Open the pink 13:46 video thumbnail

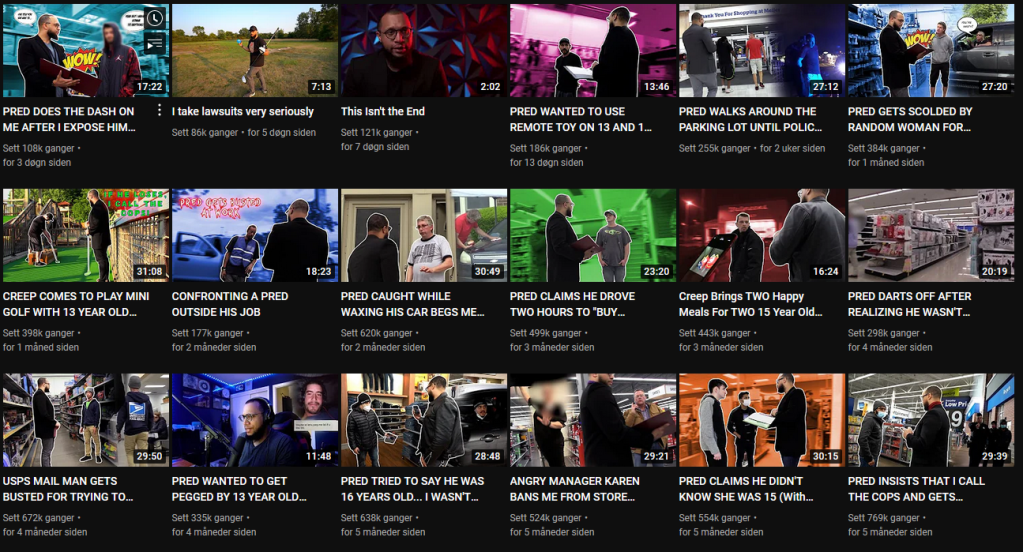[x=592, y=50]
